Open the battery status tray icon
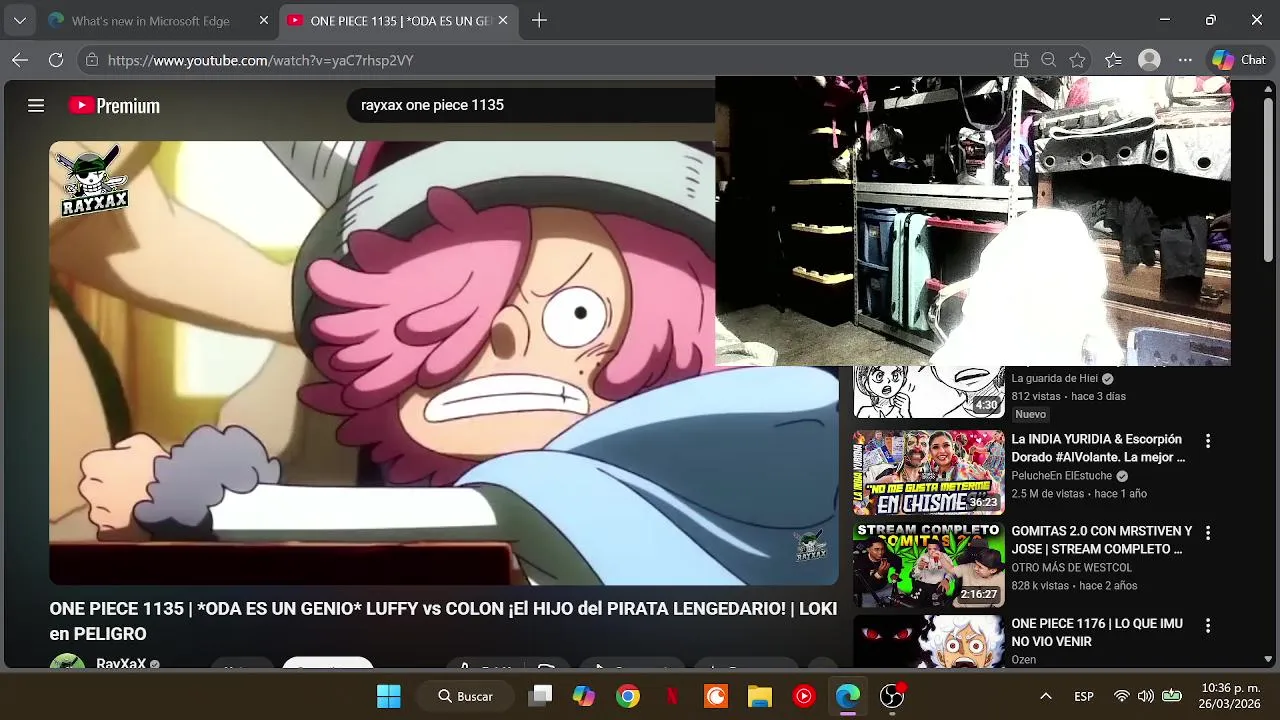Viewport: 1280px width, 720px height. (x=1171, y=696)
